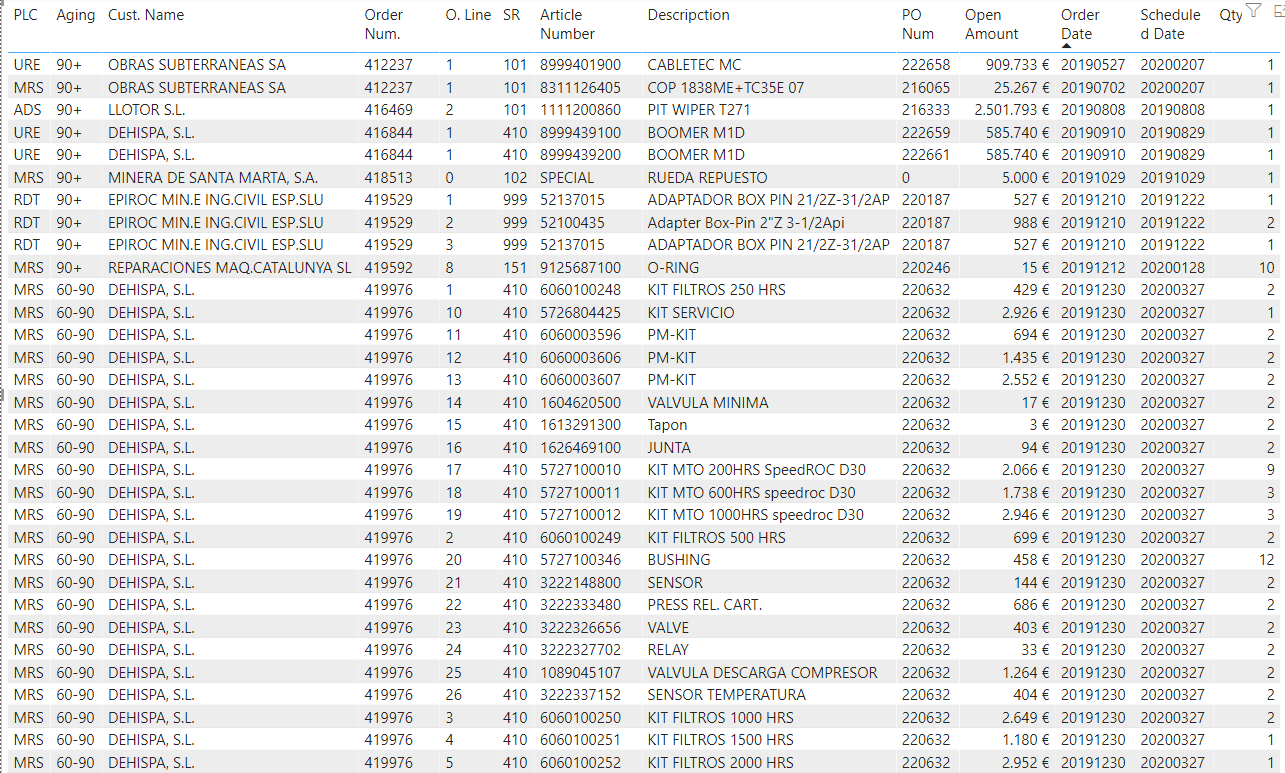
Task: Click the VALVULA DESCARGA COMPRESOR cell
Action: [x=763, y=673]
